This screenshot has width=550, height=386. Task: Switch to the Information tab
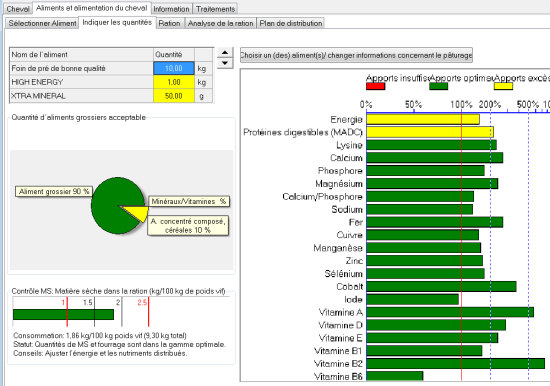click(x=171, y=9)
